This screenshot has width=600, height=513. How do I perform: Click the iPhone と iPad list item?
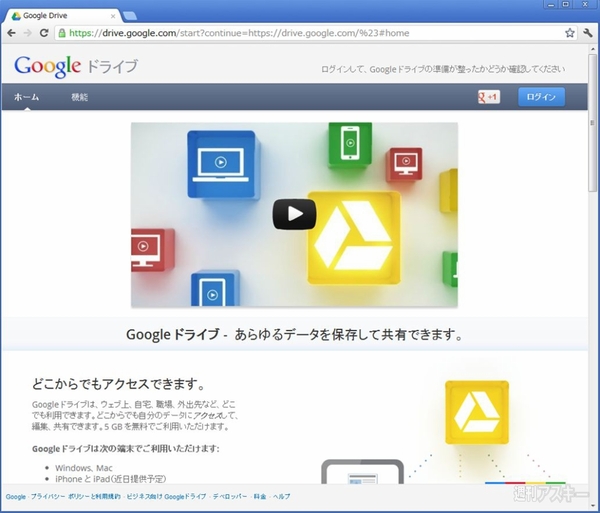111,479
